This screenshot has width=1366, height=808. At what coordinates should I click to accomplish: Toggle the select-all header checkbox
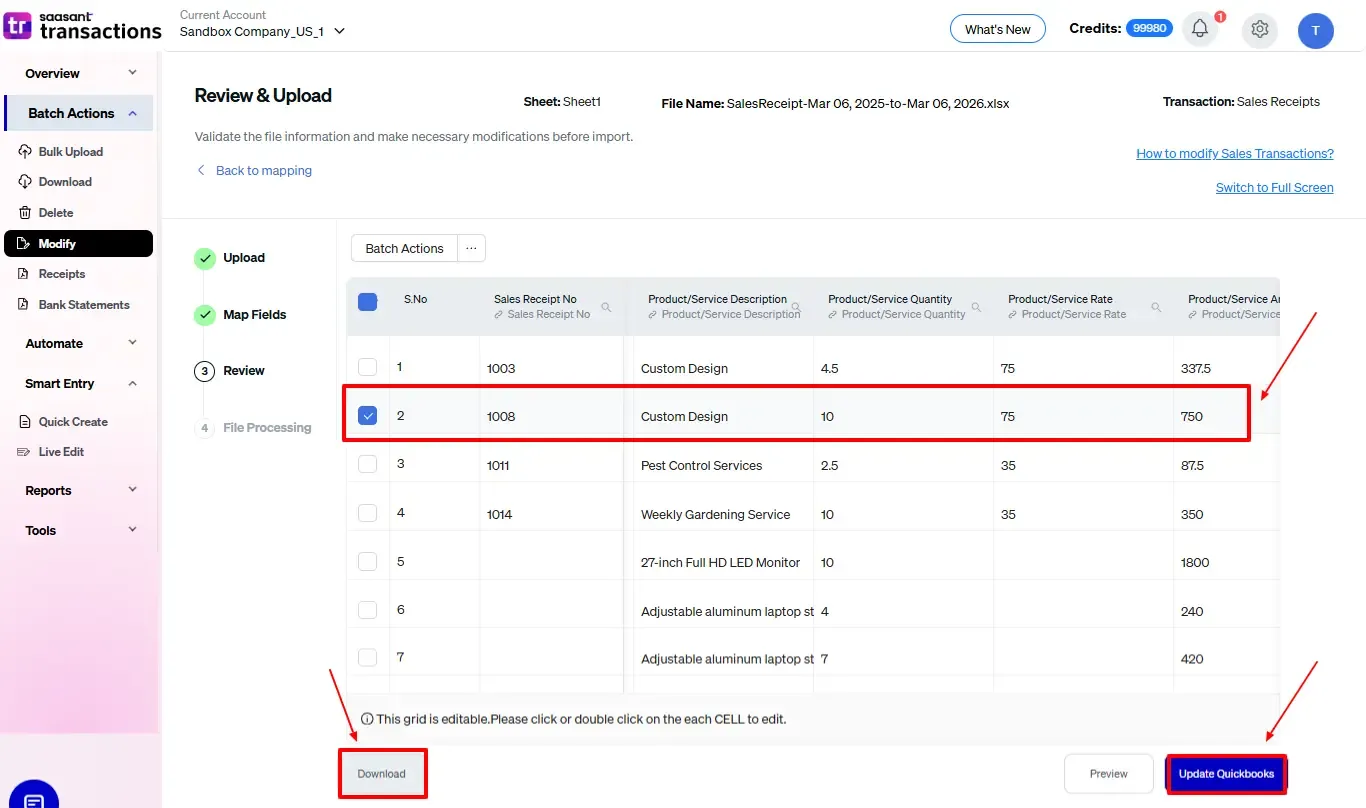[367, 301]
